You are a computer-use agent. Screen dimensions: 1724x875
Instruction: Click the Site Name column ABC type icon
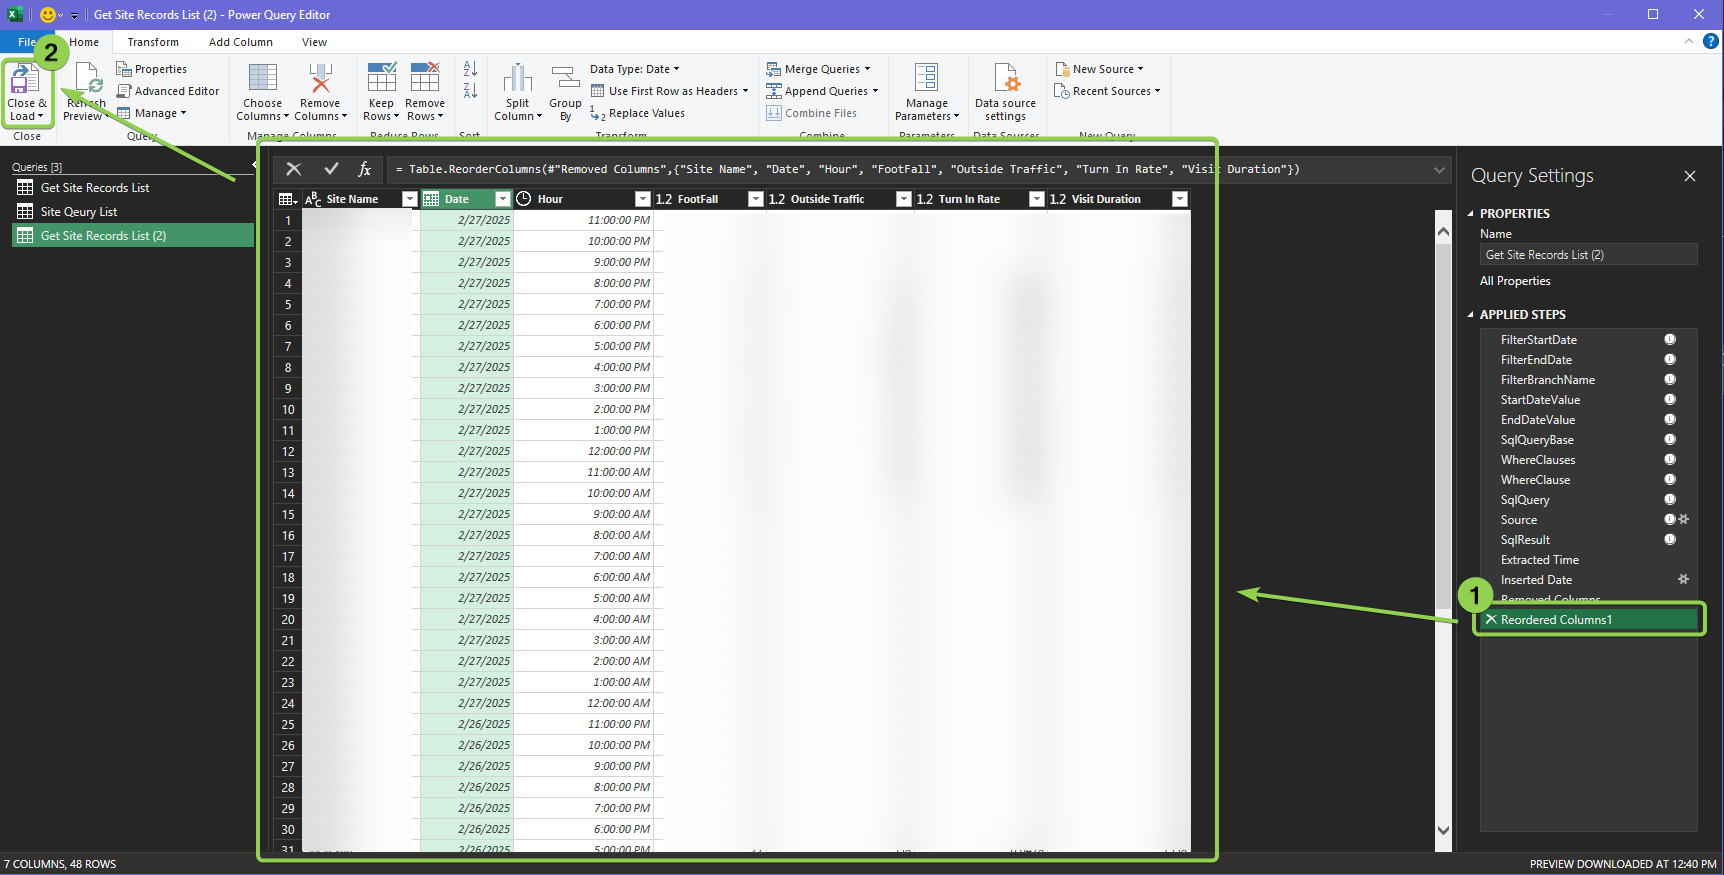pos(313,199)
